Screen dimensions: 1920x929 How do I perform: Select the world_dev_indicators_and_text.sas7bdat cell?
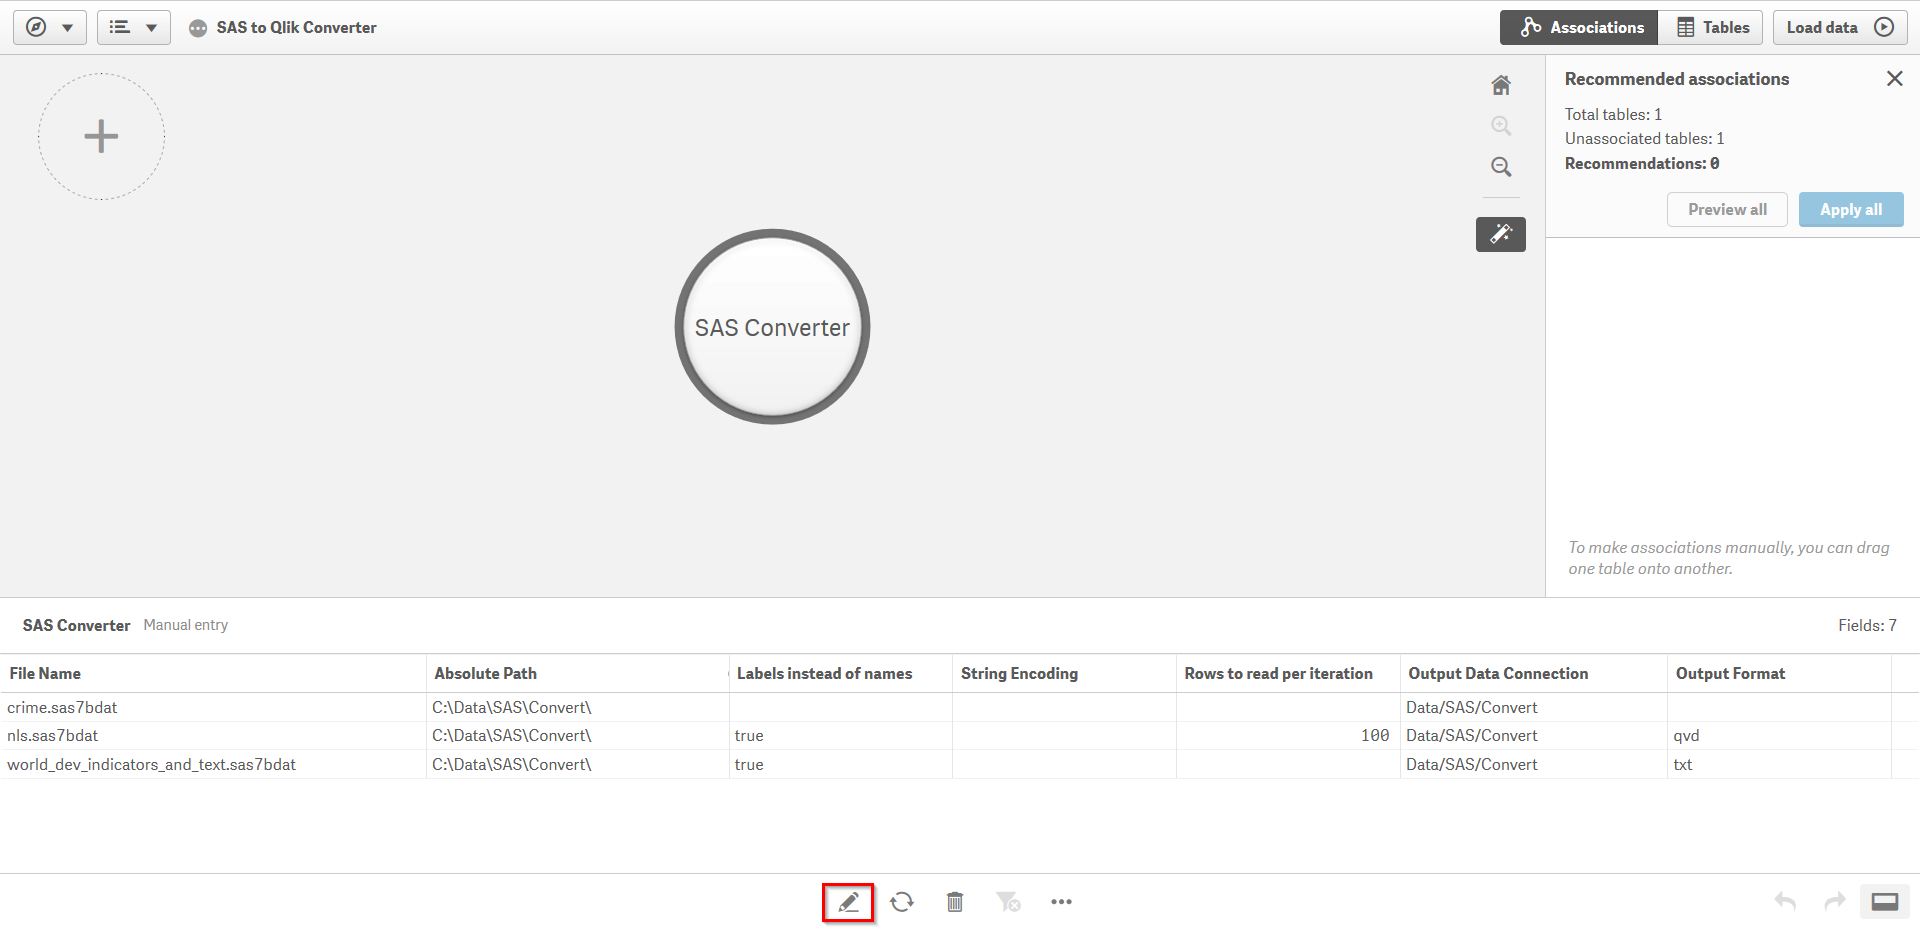coord(213,764)
